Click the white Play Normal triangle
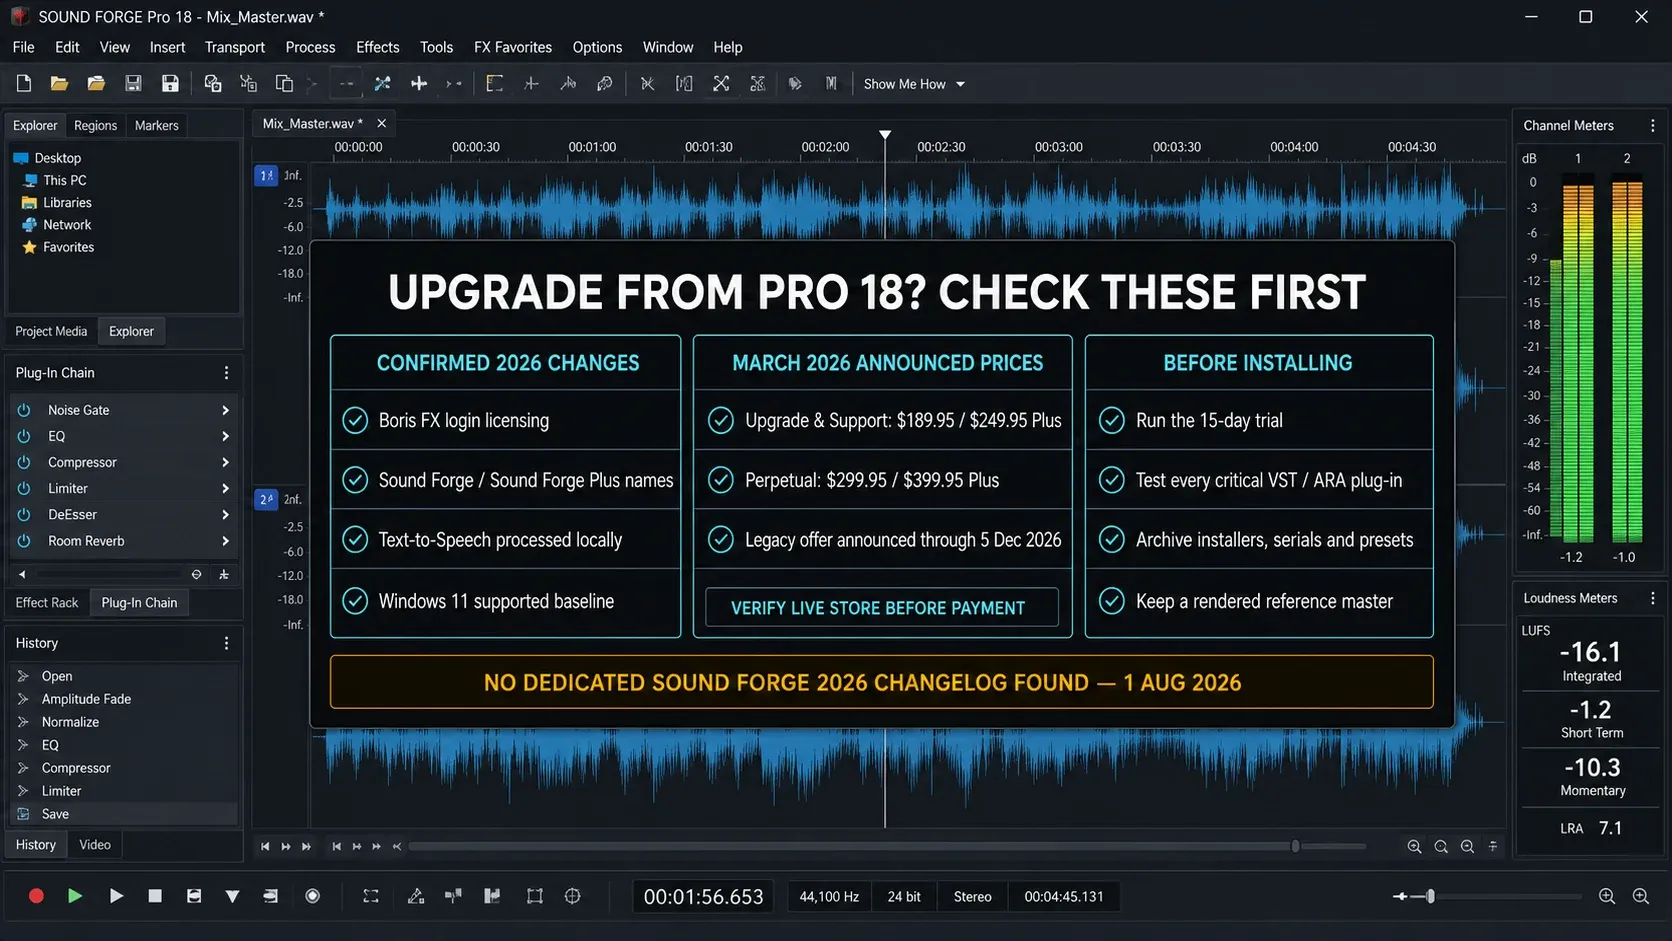1672x941 pixels. point(116,896)
